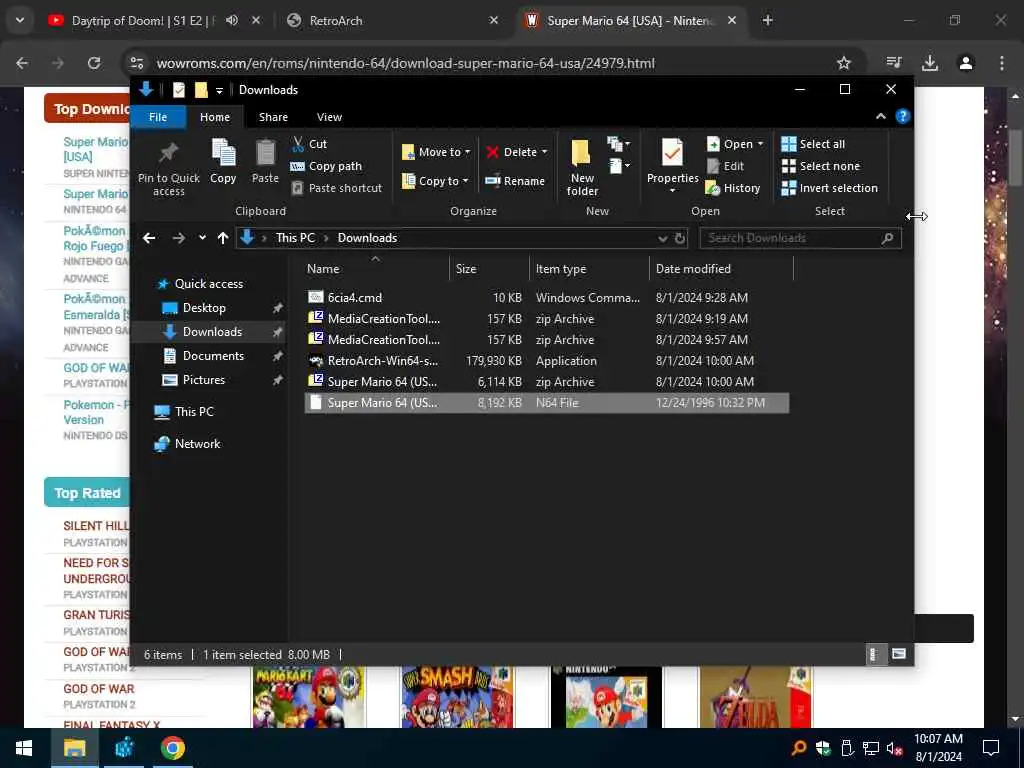Switch to large icons view
Image resolution: width=1024 pixels, height=768 pixels.
(x=899, y=654)
